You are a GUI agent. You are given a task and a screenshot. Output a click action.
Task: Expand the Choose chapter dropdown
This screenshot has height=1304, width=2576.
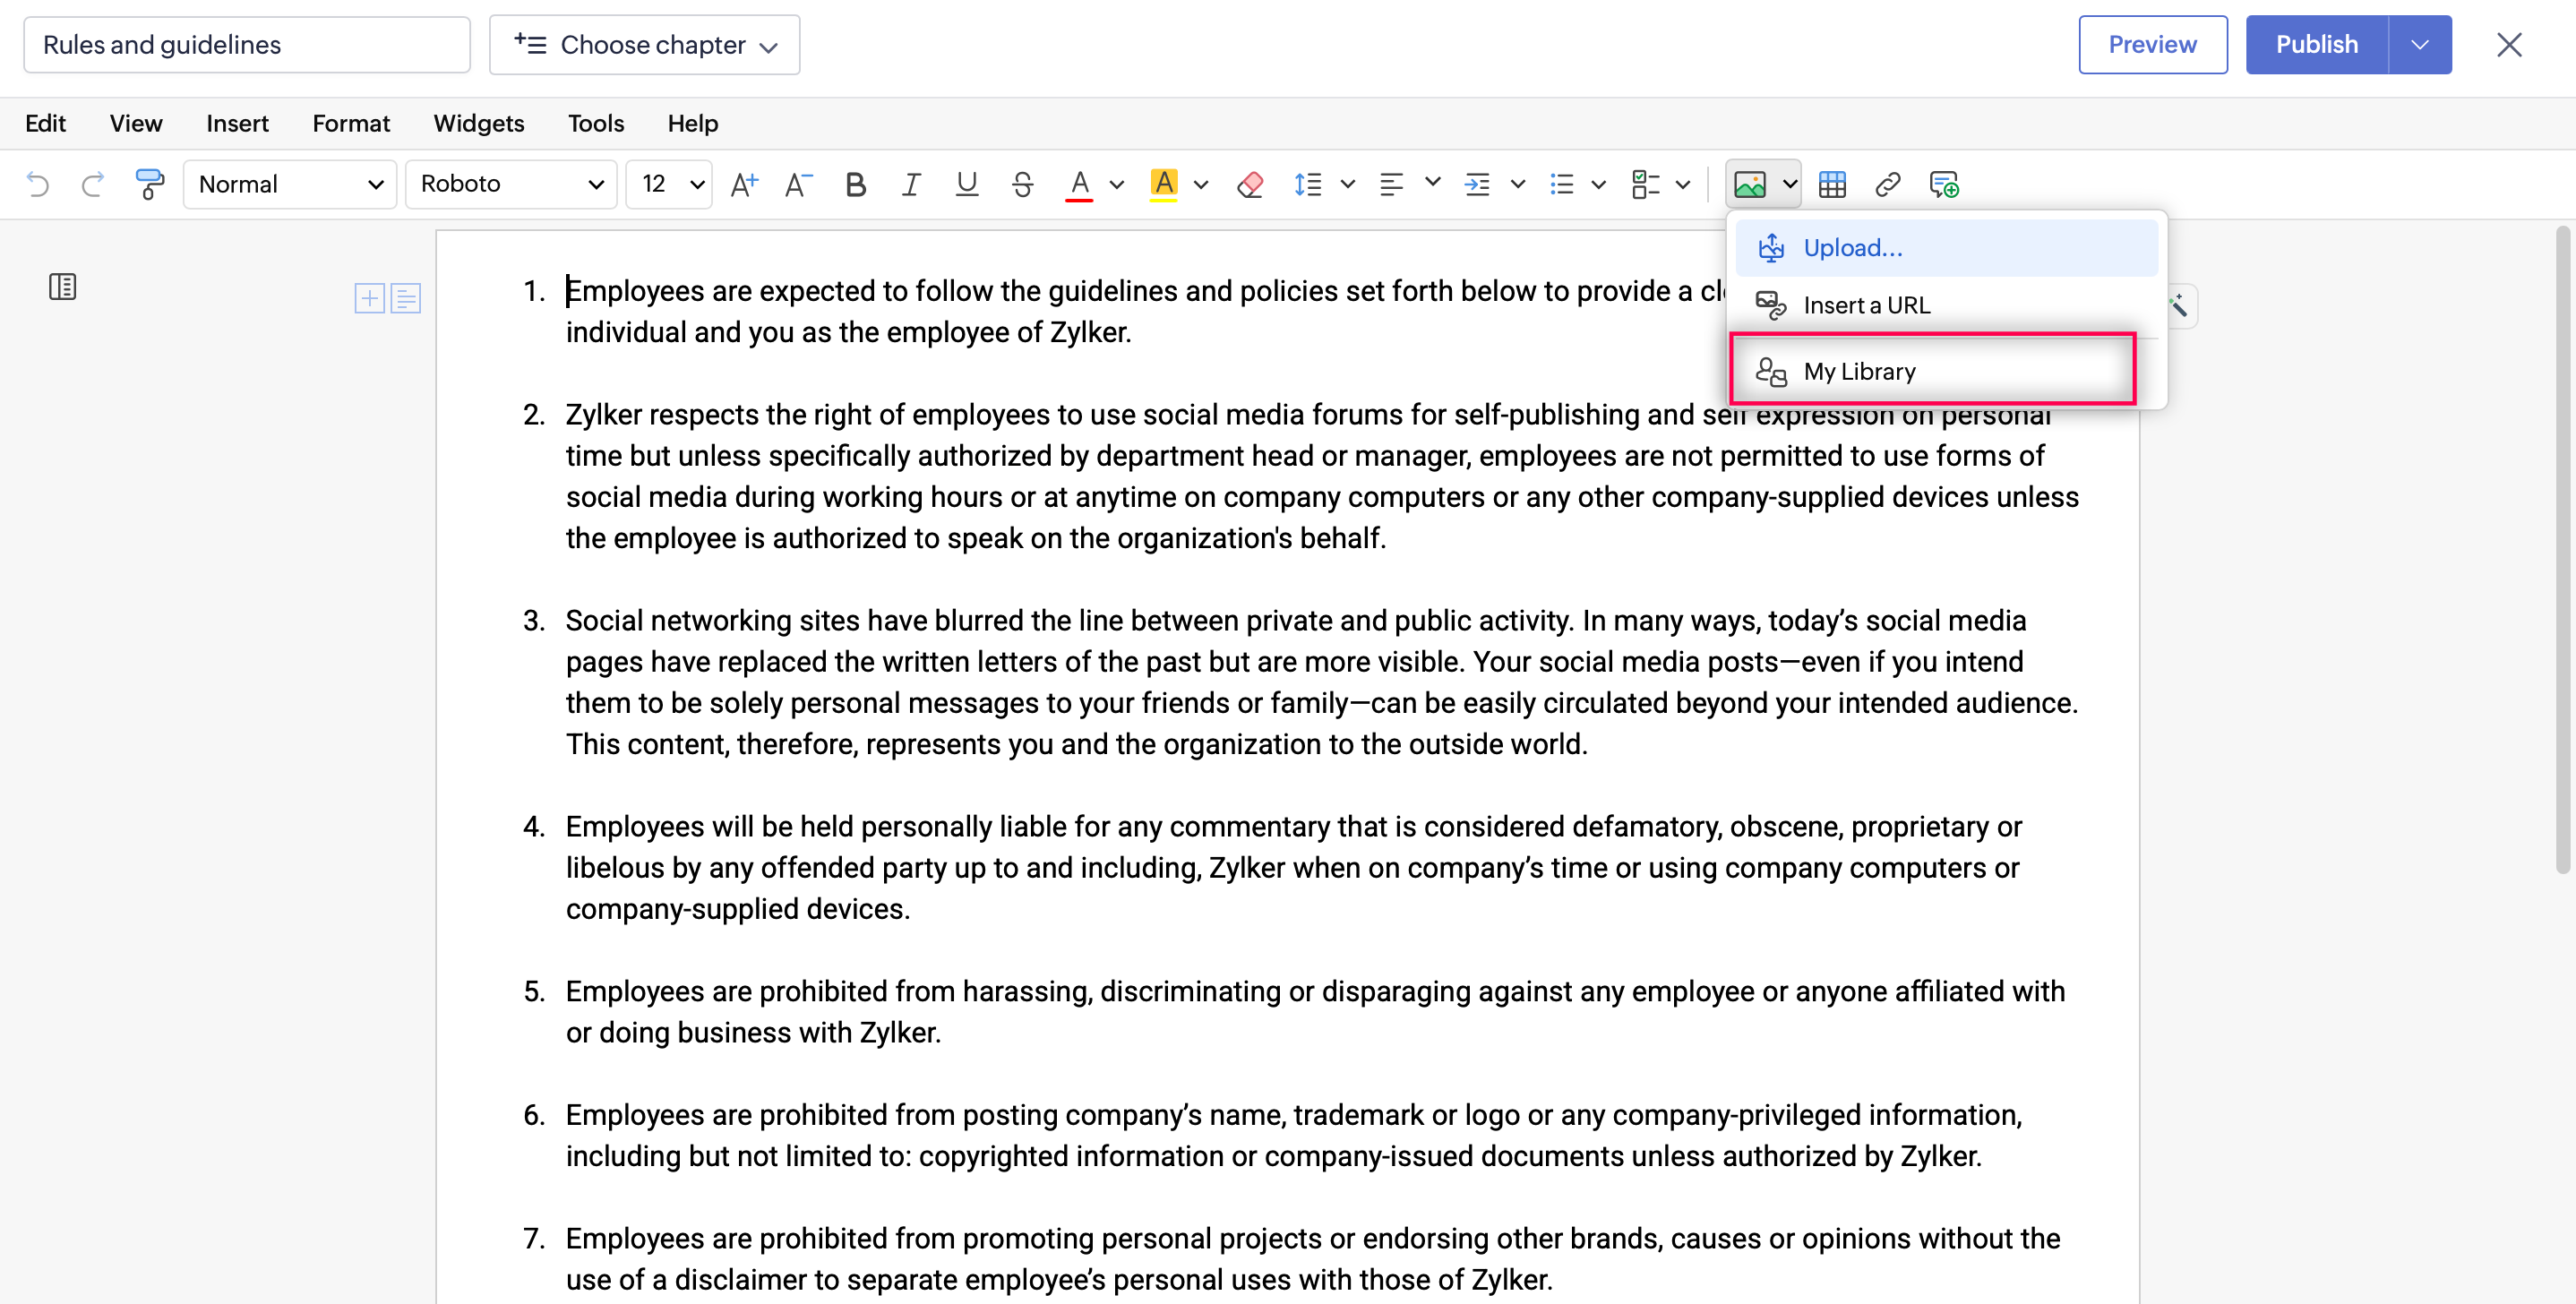click(x=644, y=45)
